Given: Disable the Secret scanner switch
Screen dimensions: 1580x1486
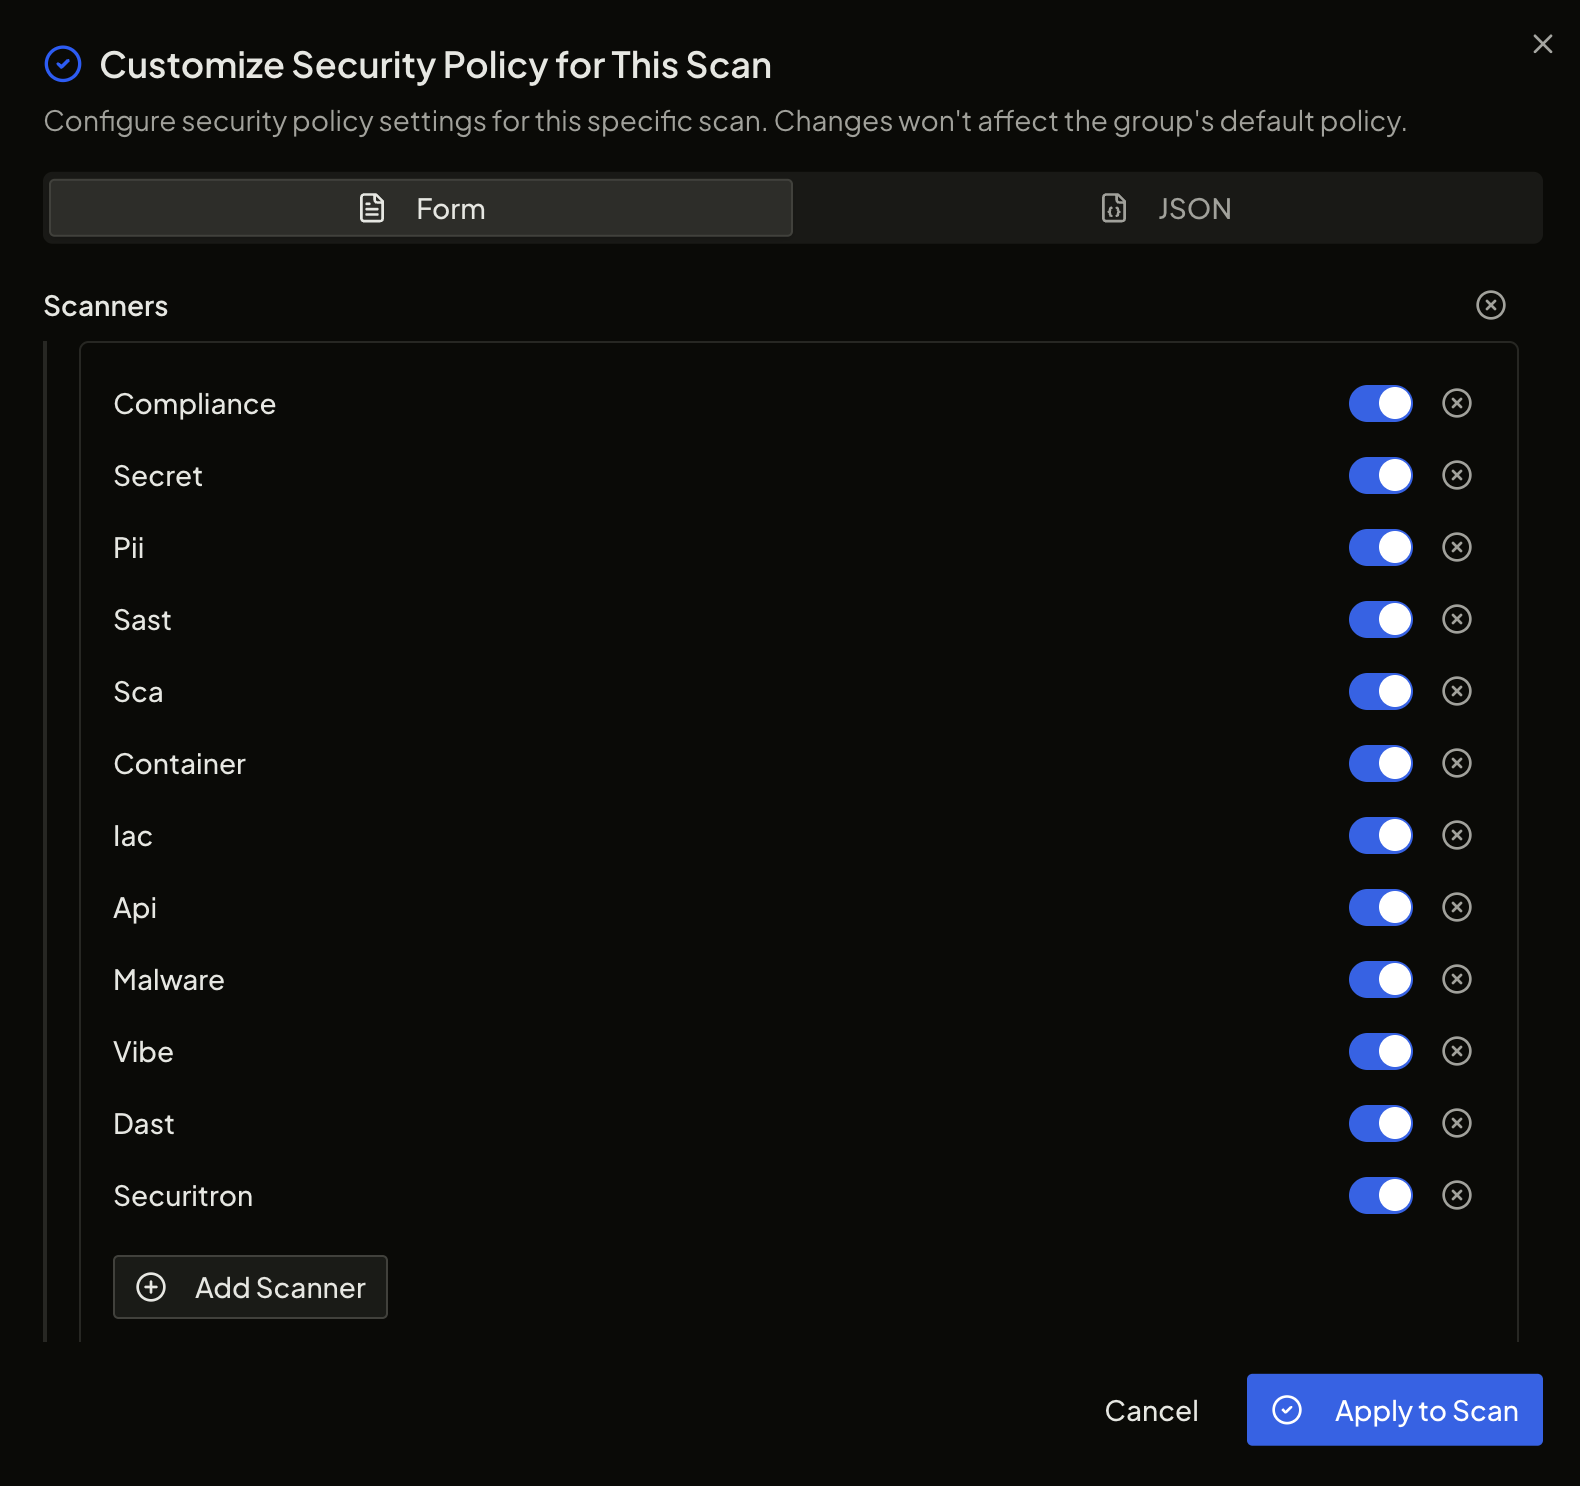Looking at the screenshot, I should [1381, 475].
